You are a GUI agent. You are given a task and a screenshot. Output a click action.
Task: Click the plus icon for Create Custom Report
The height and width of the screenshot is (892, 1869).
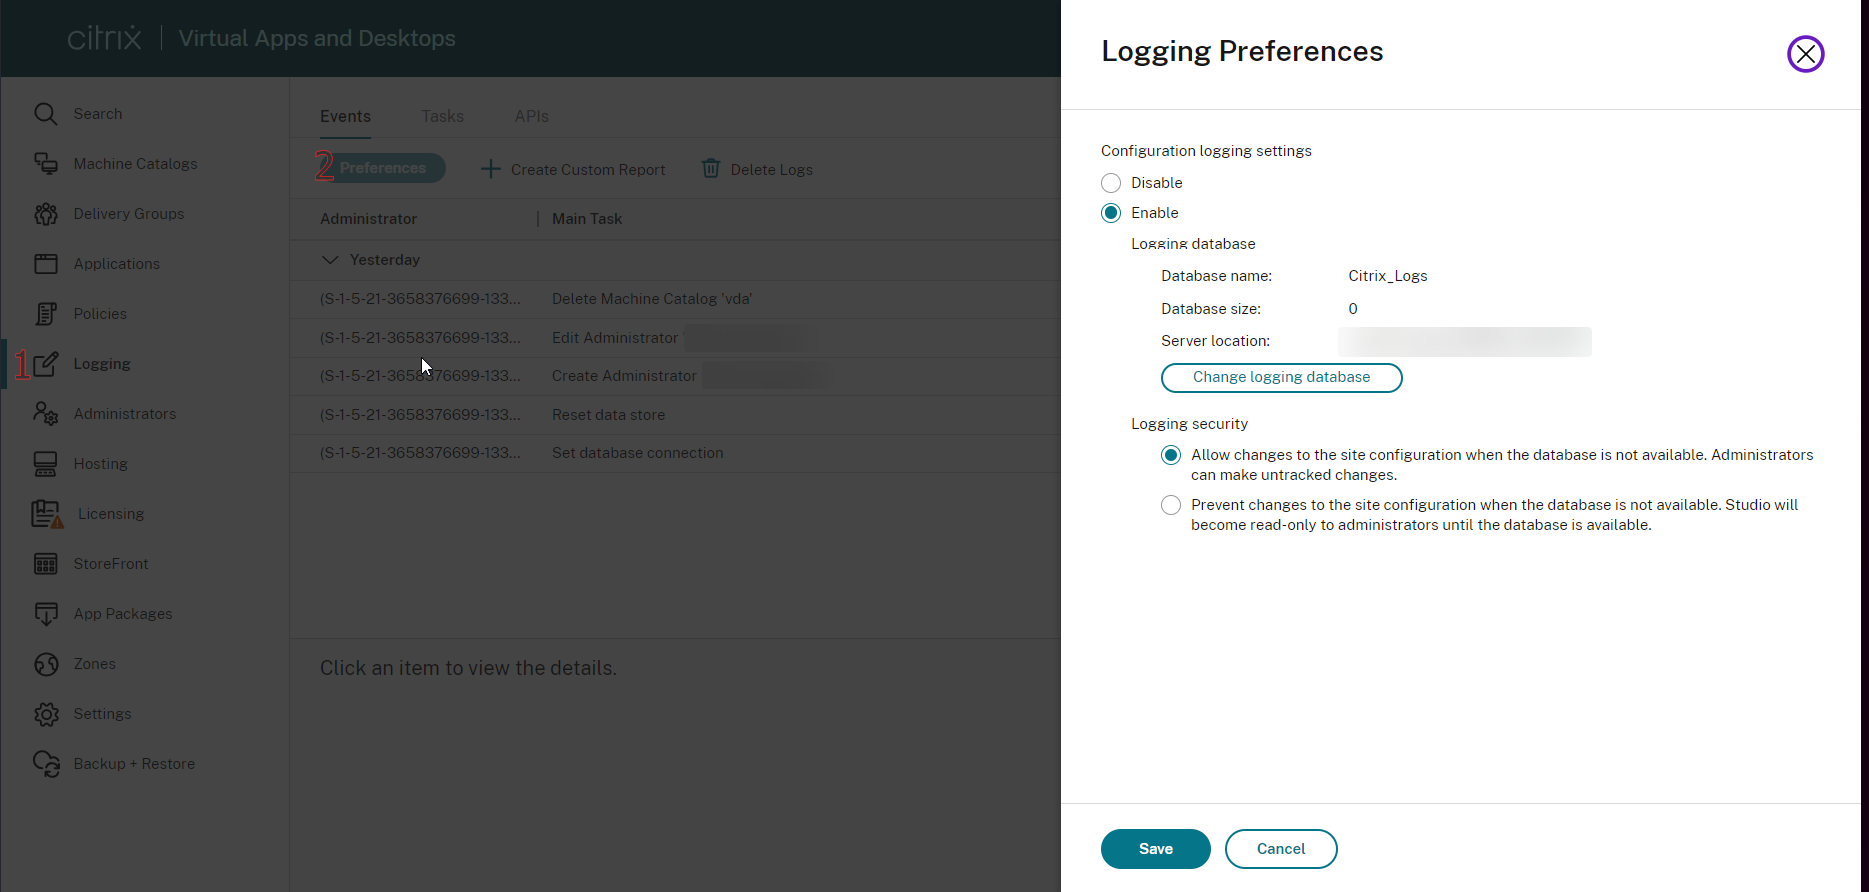coord(490,169)
